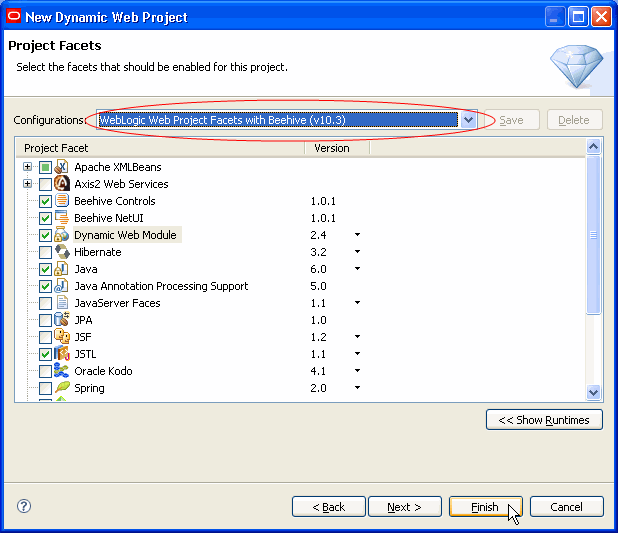Viewport: 618px width, 533px height.
Task: Toggle the Apache XMLBeans checkbox
Action: [45, 168]
